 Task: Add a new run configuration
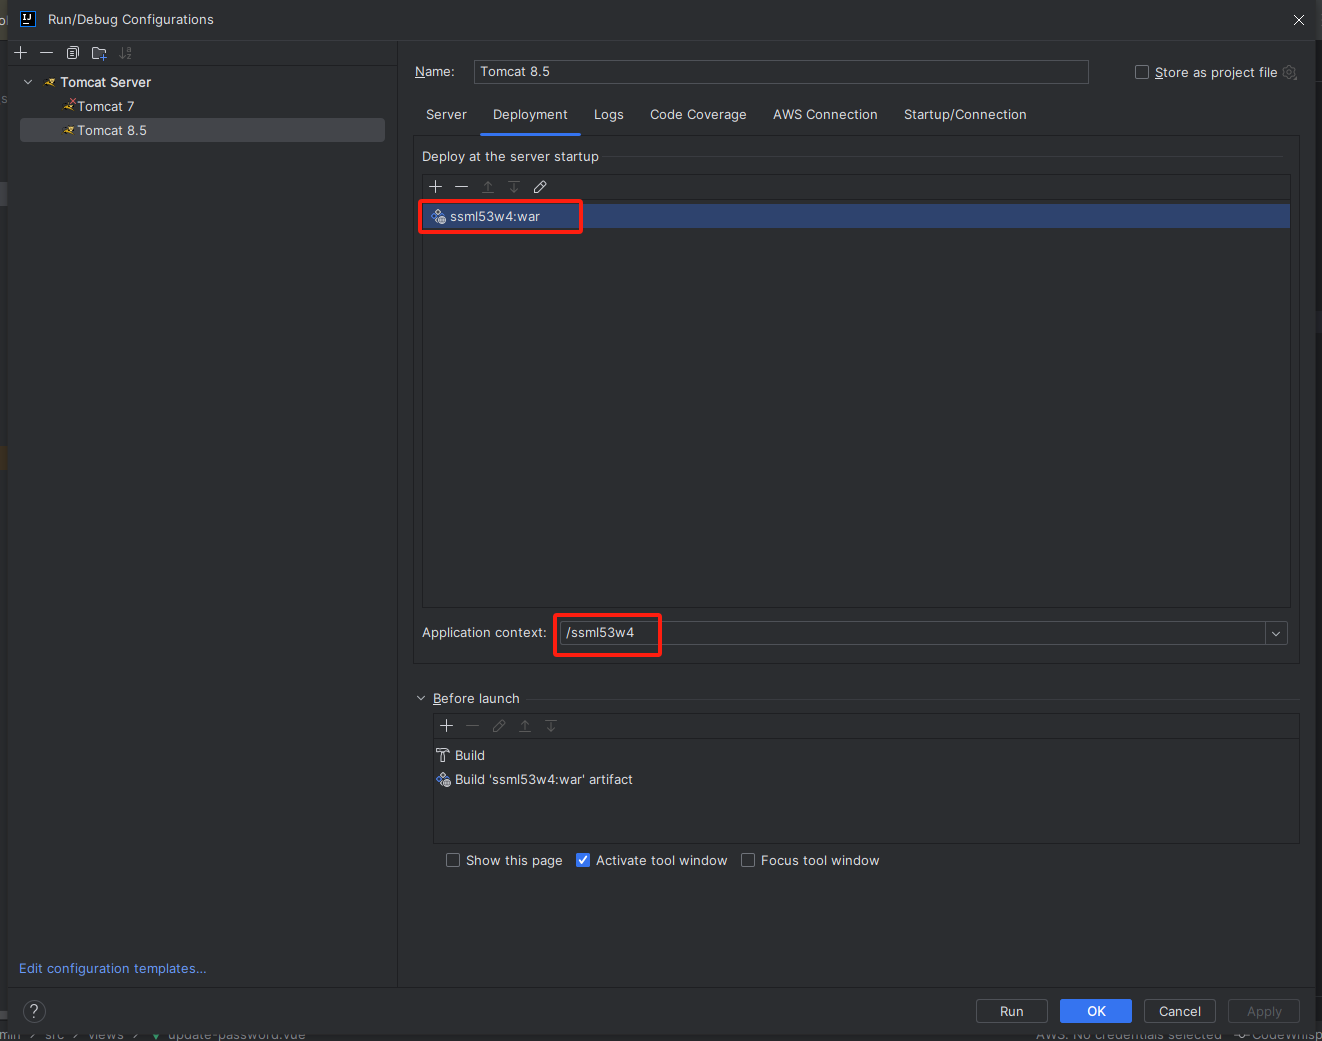[x=20, y=53]
